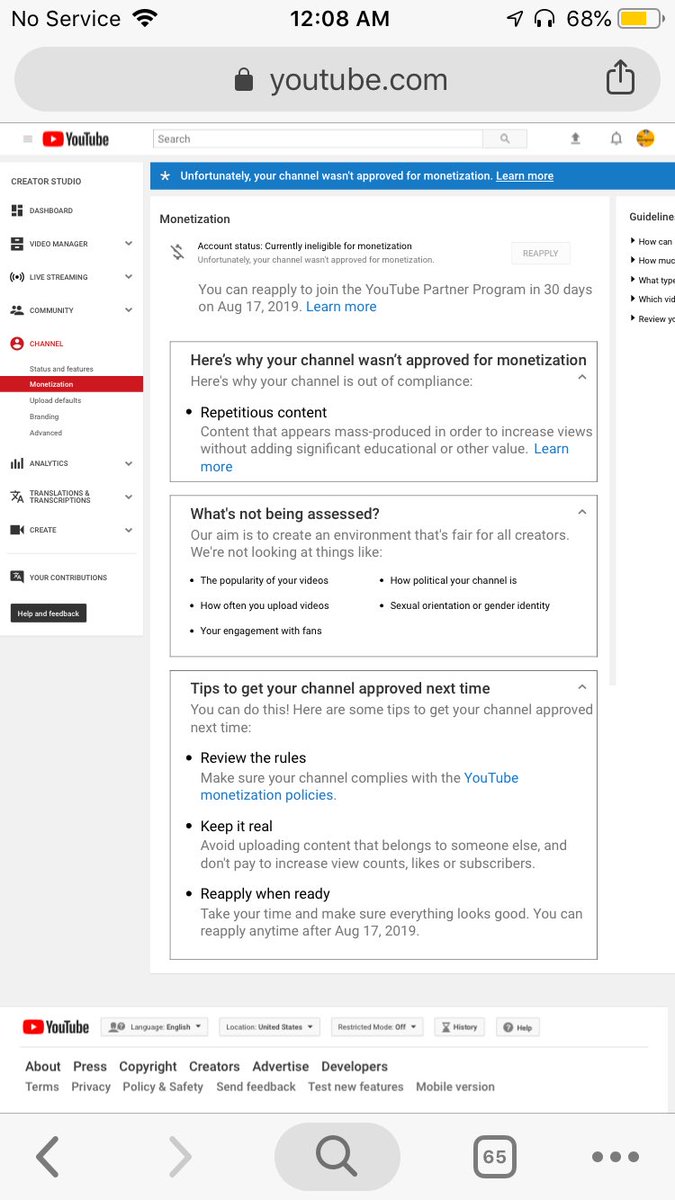Click Learn more after Aug 17, 2019
Viewport: 675px width, 1200px height.
coord(341,307)
